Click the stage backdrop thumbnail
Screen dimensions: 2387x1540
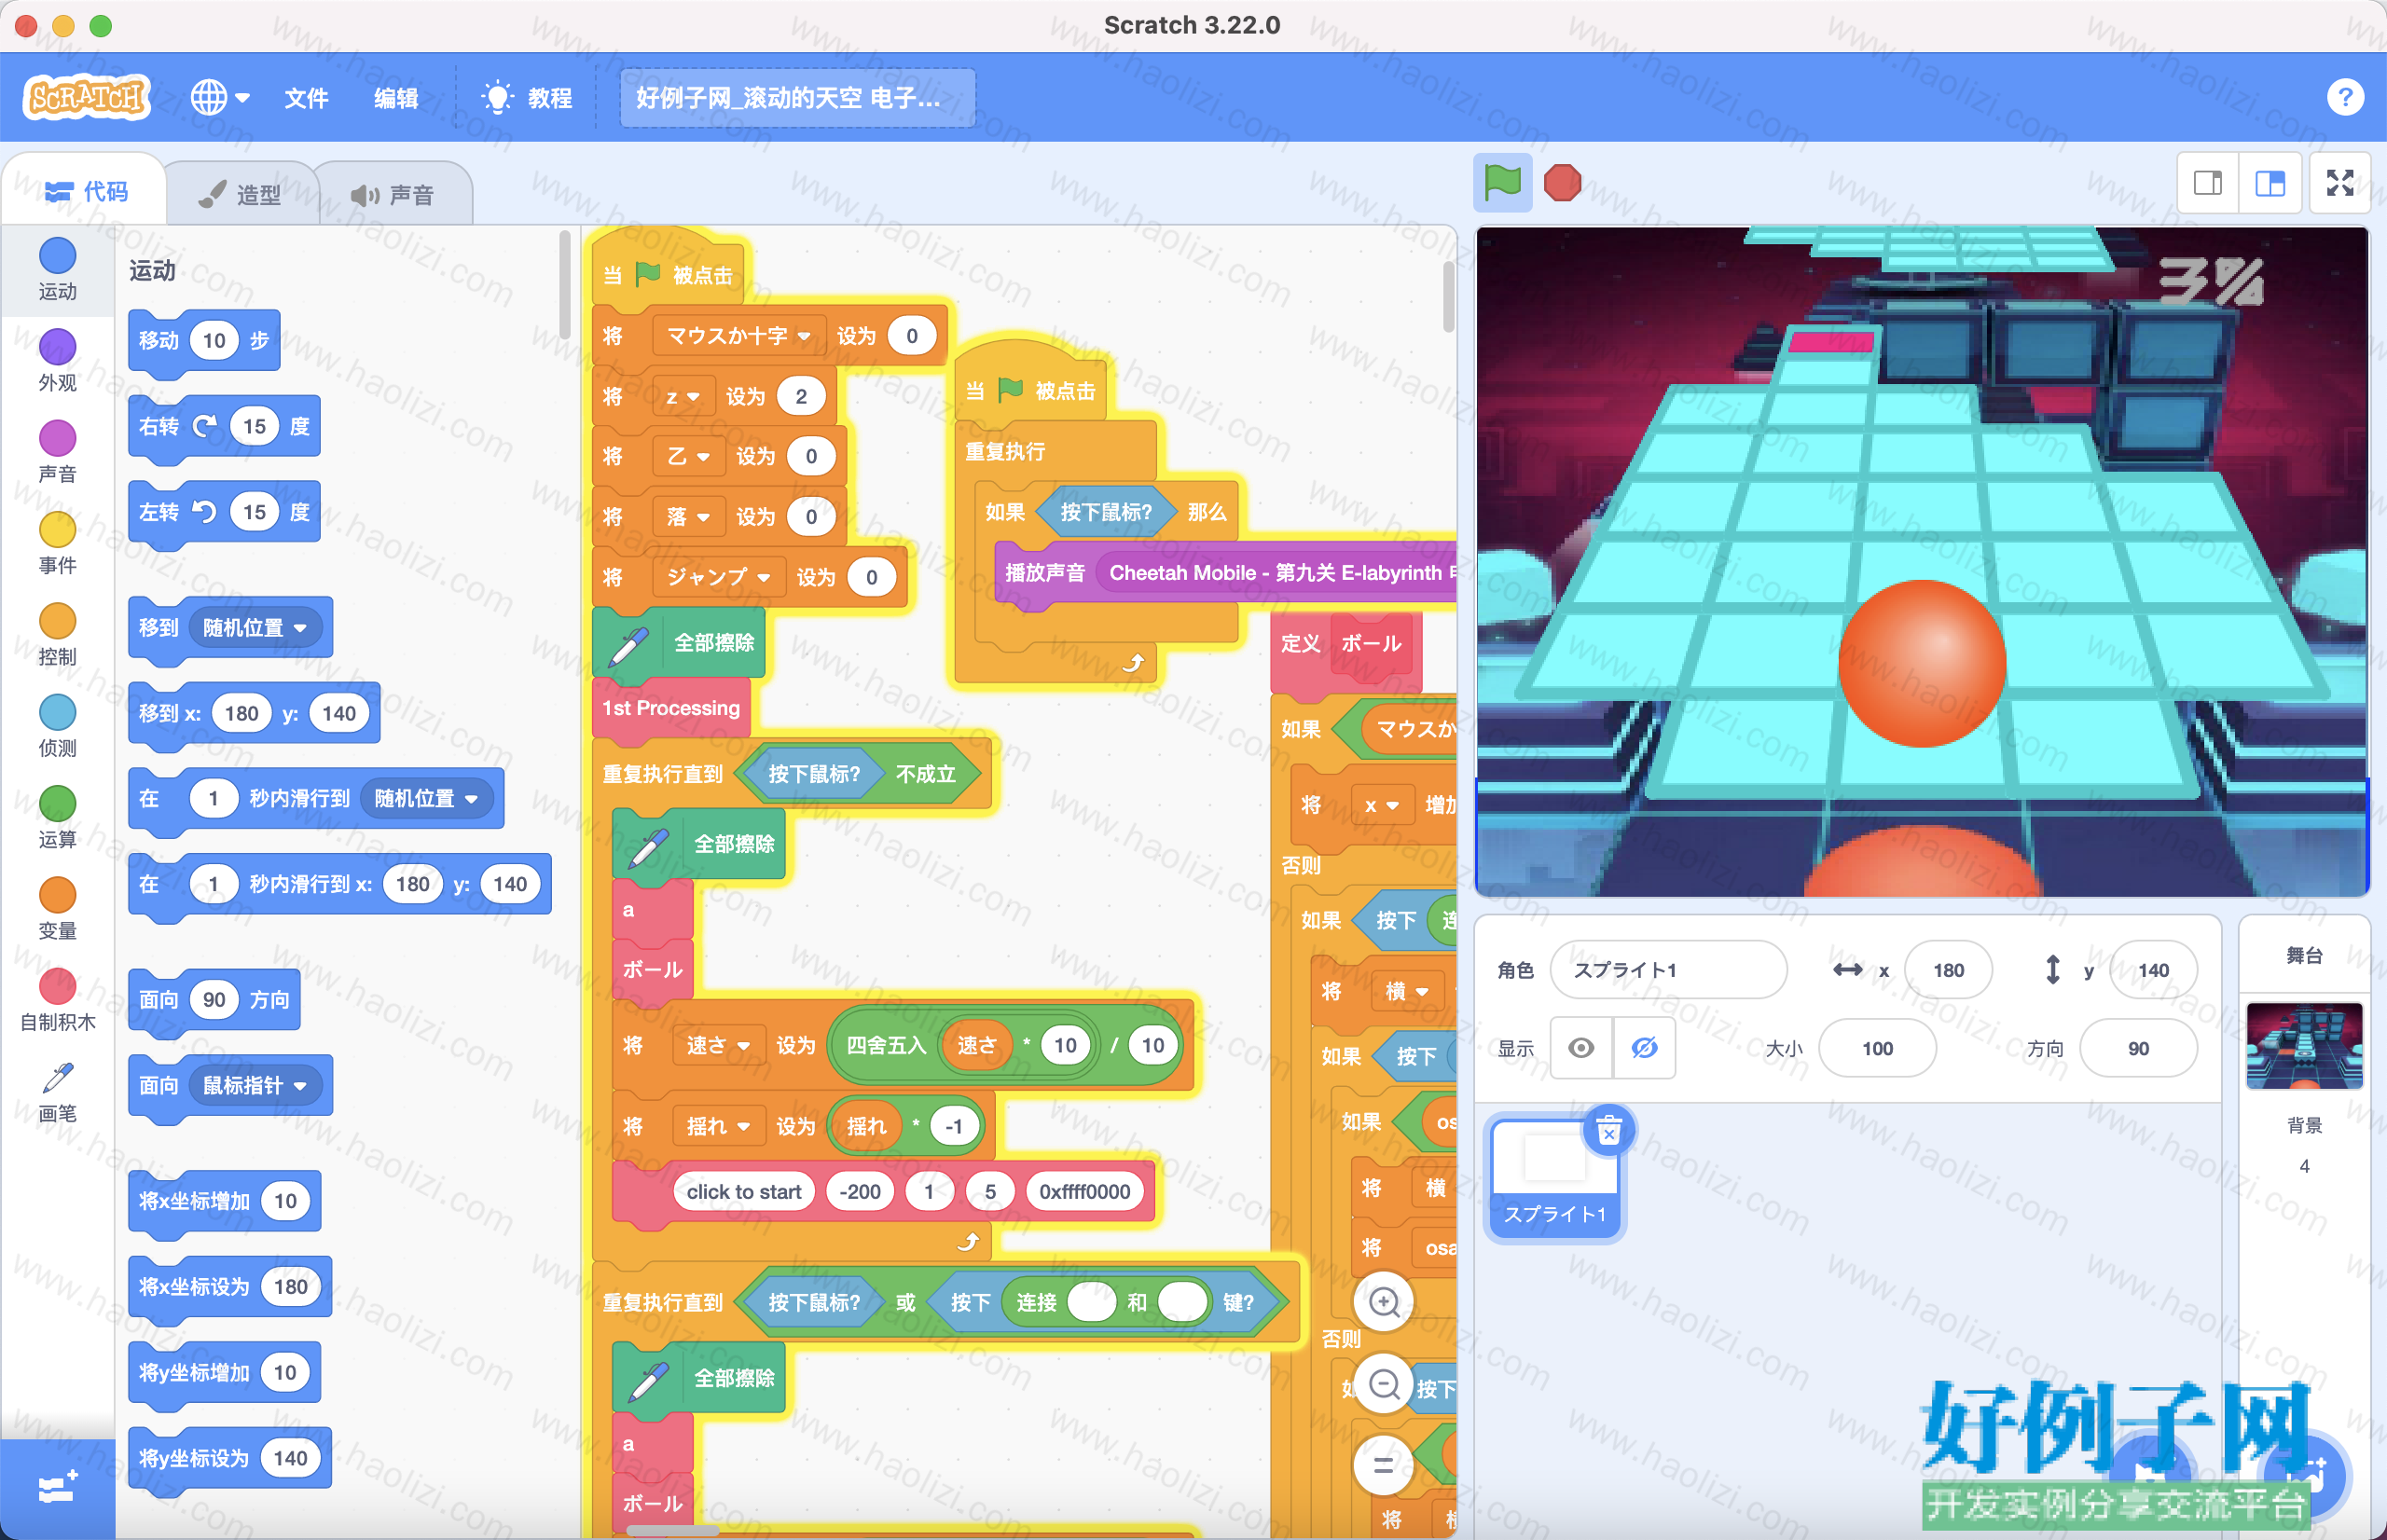[x=2303, y=1045]
